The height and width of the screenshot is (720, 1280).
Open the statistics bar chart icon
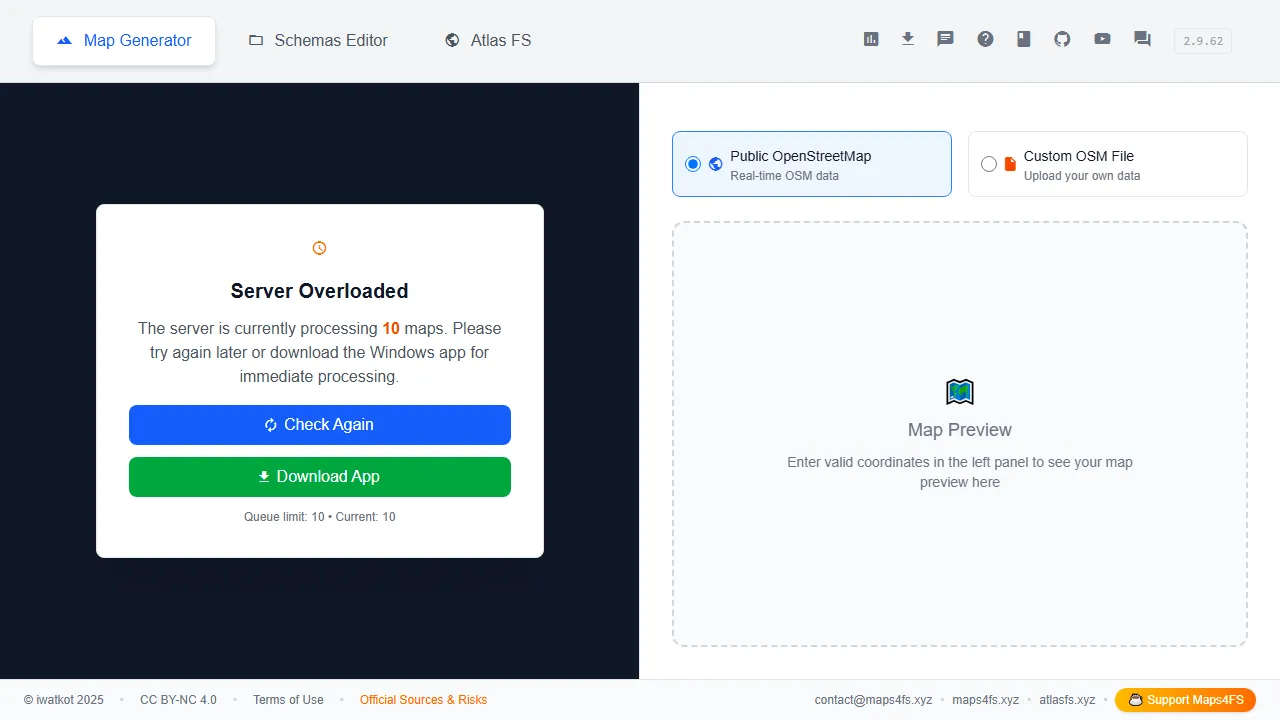871,39
